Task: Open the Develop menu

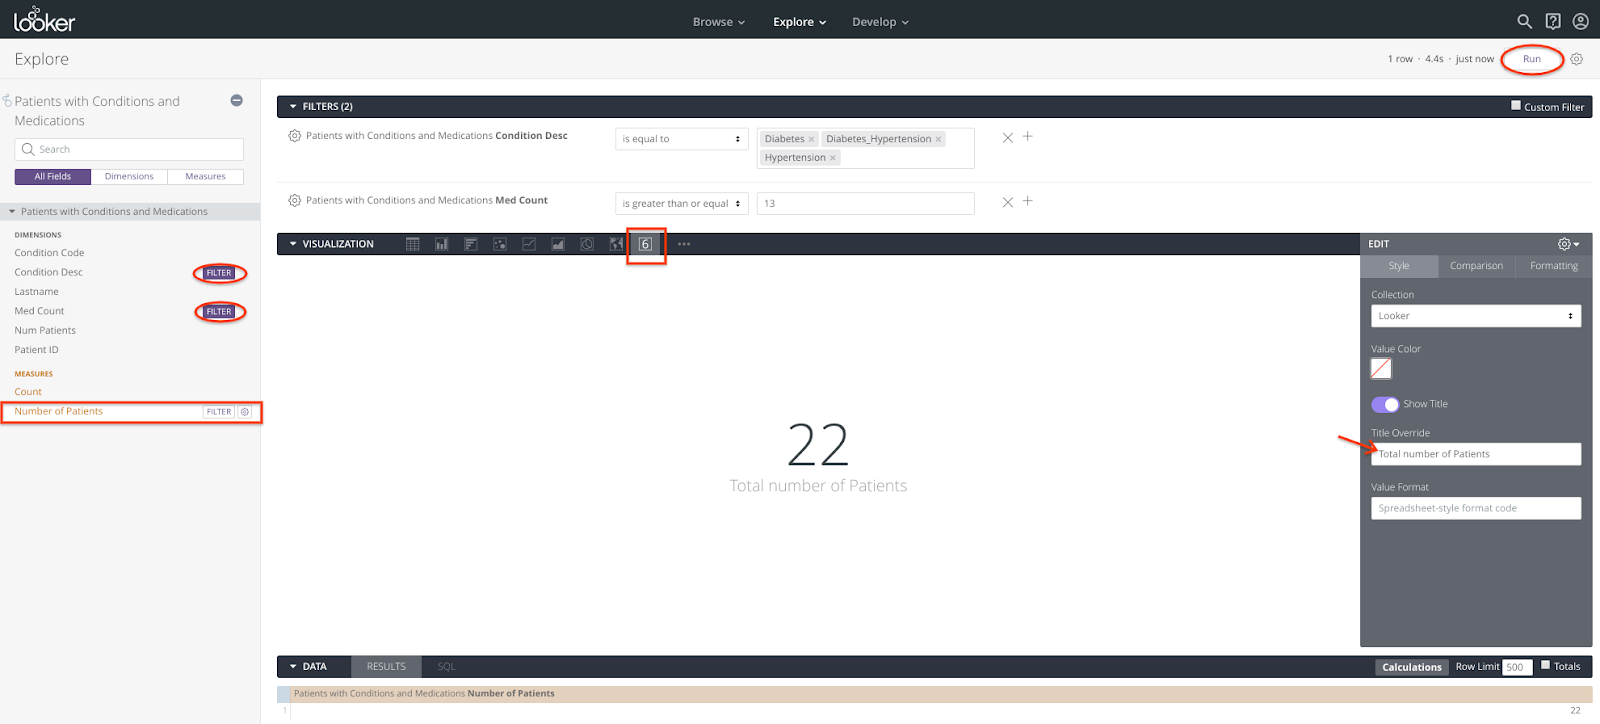Action: pos(880,22)
